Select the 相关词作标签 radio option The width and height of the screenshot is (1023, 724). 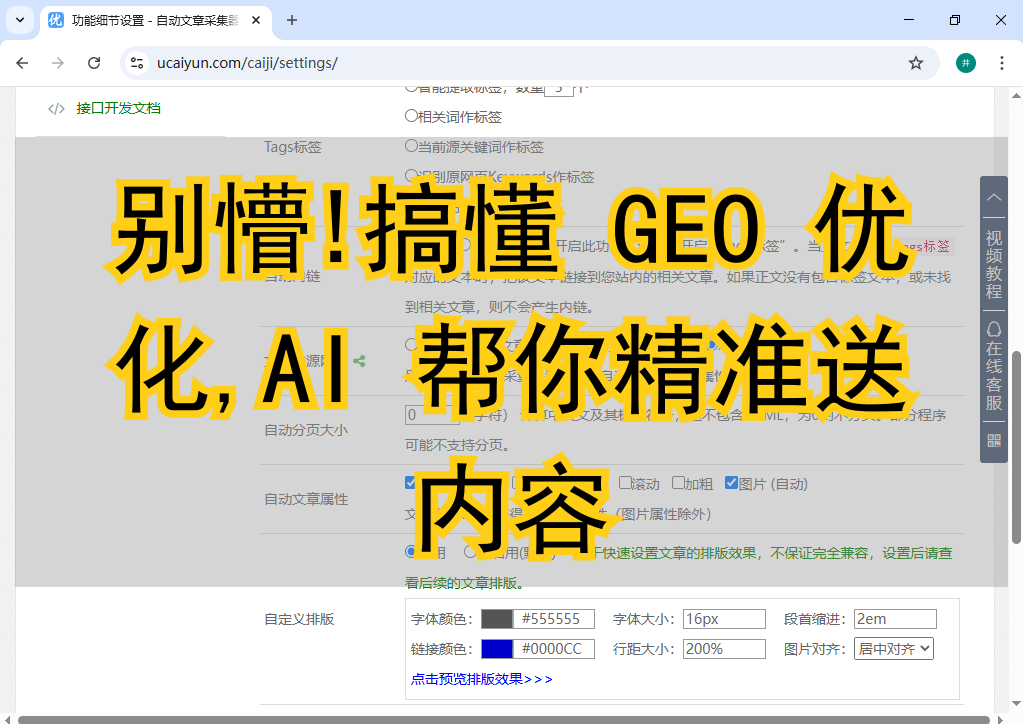[x=411, y=116]
